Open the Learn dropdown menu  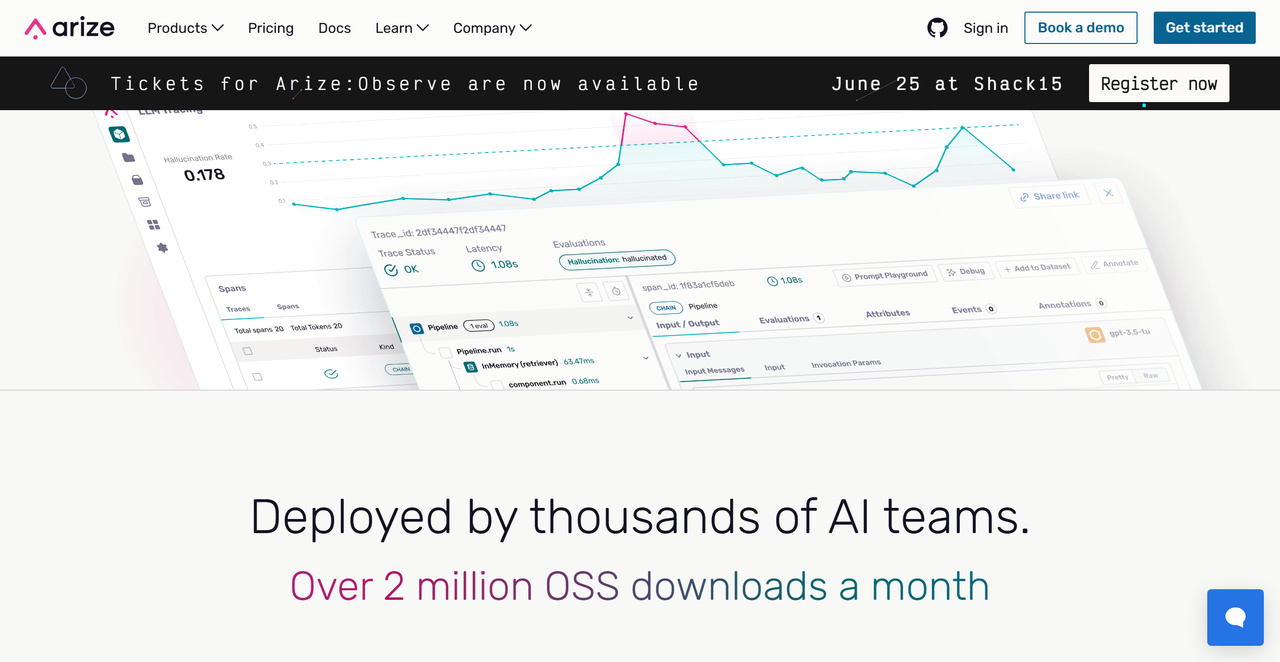[402, 28]
